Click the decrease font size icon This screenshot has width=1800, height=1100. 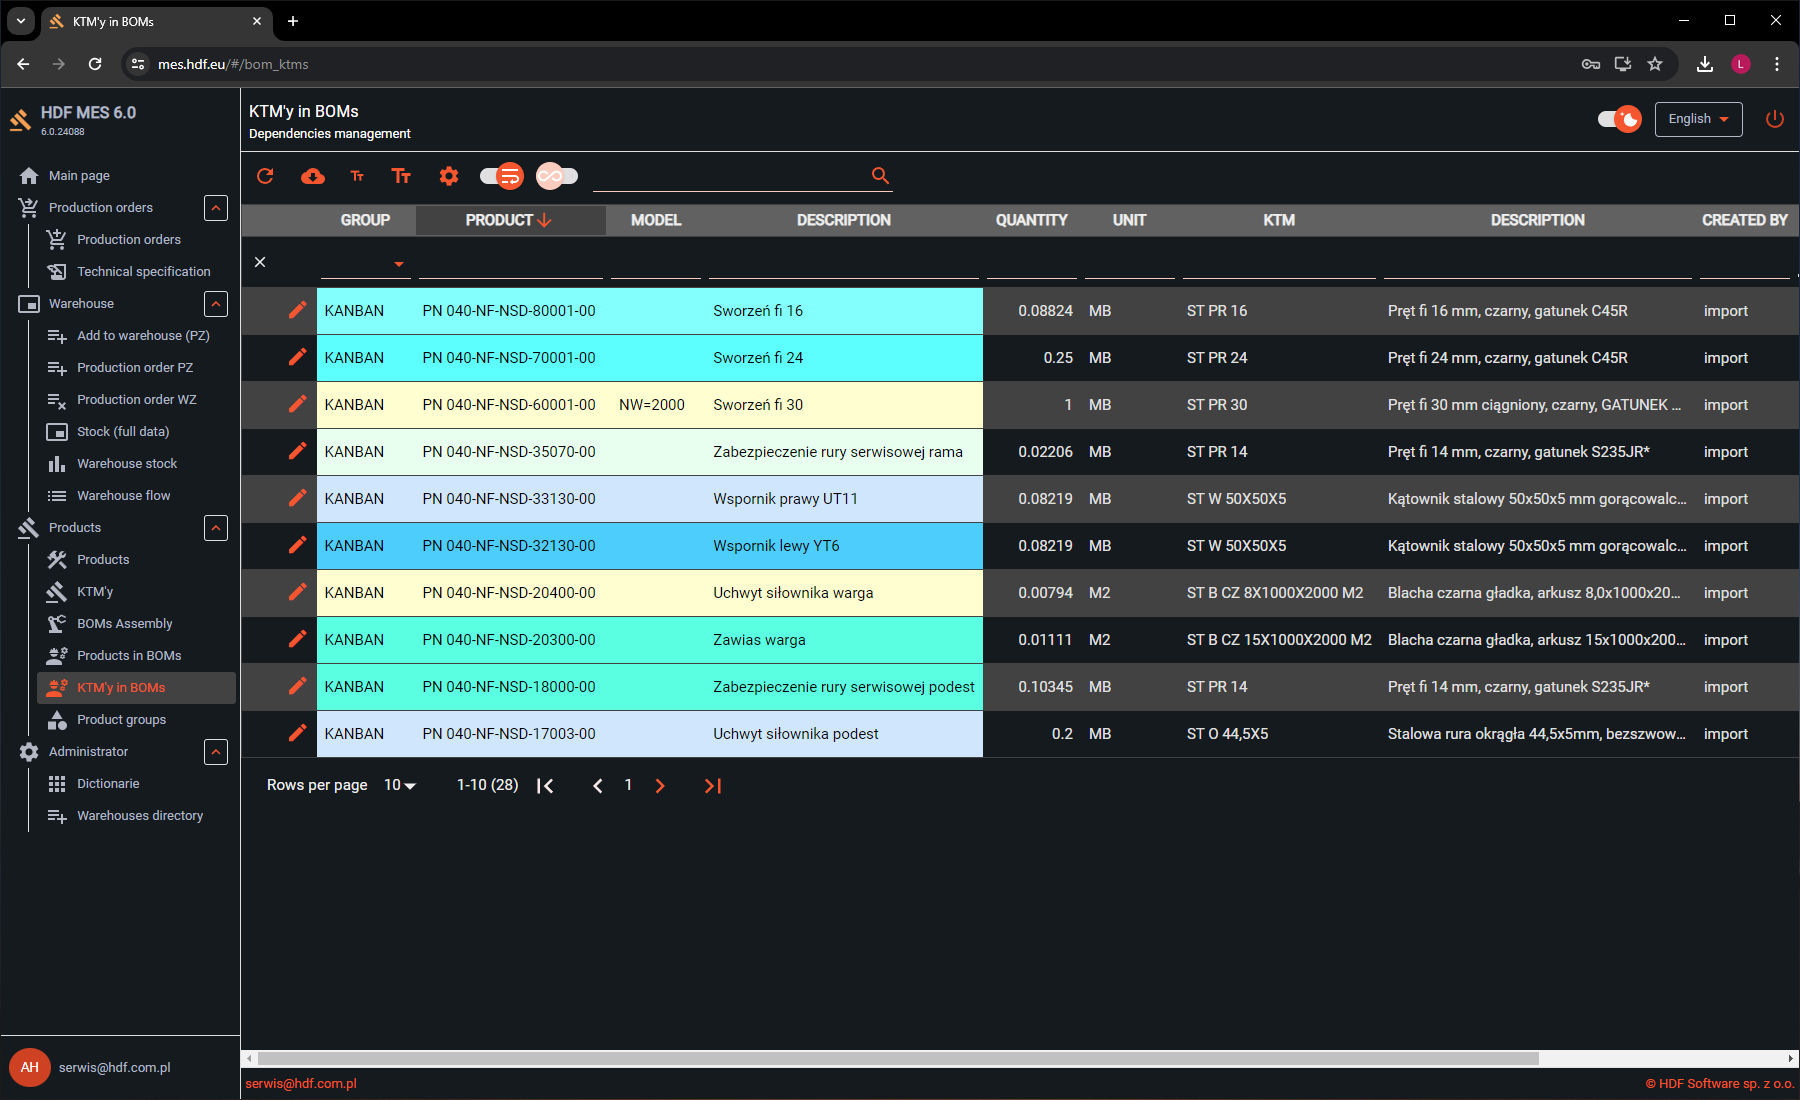click(357, 176)
